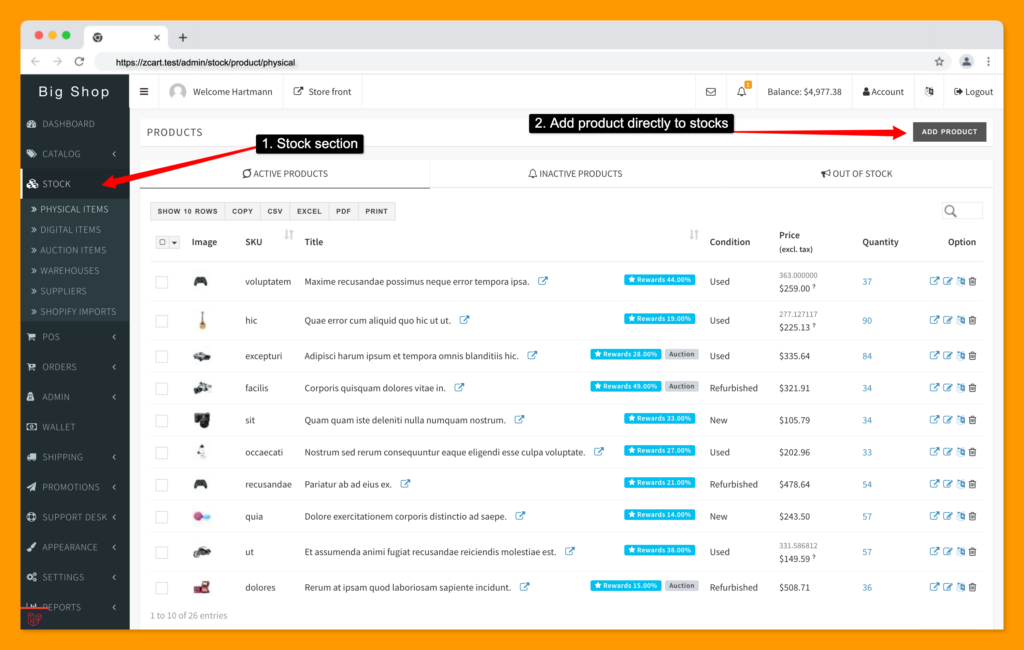1024x650 pixels.
Task: Export the product list using the Excel button
Action: tap(308, 211)
